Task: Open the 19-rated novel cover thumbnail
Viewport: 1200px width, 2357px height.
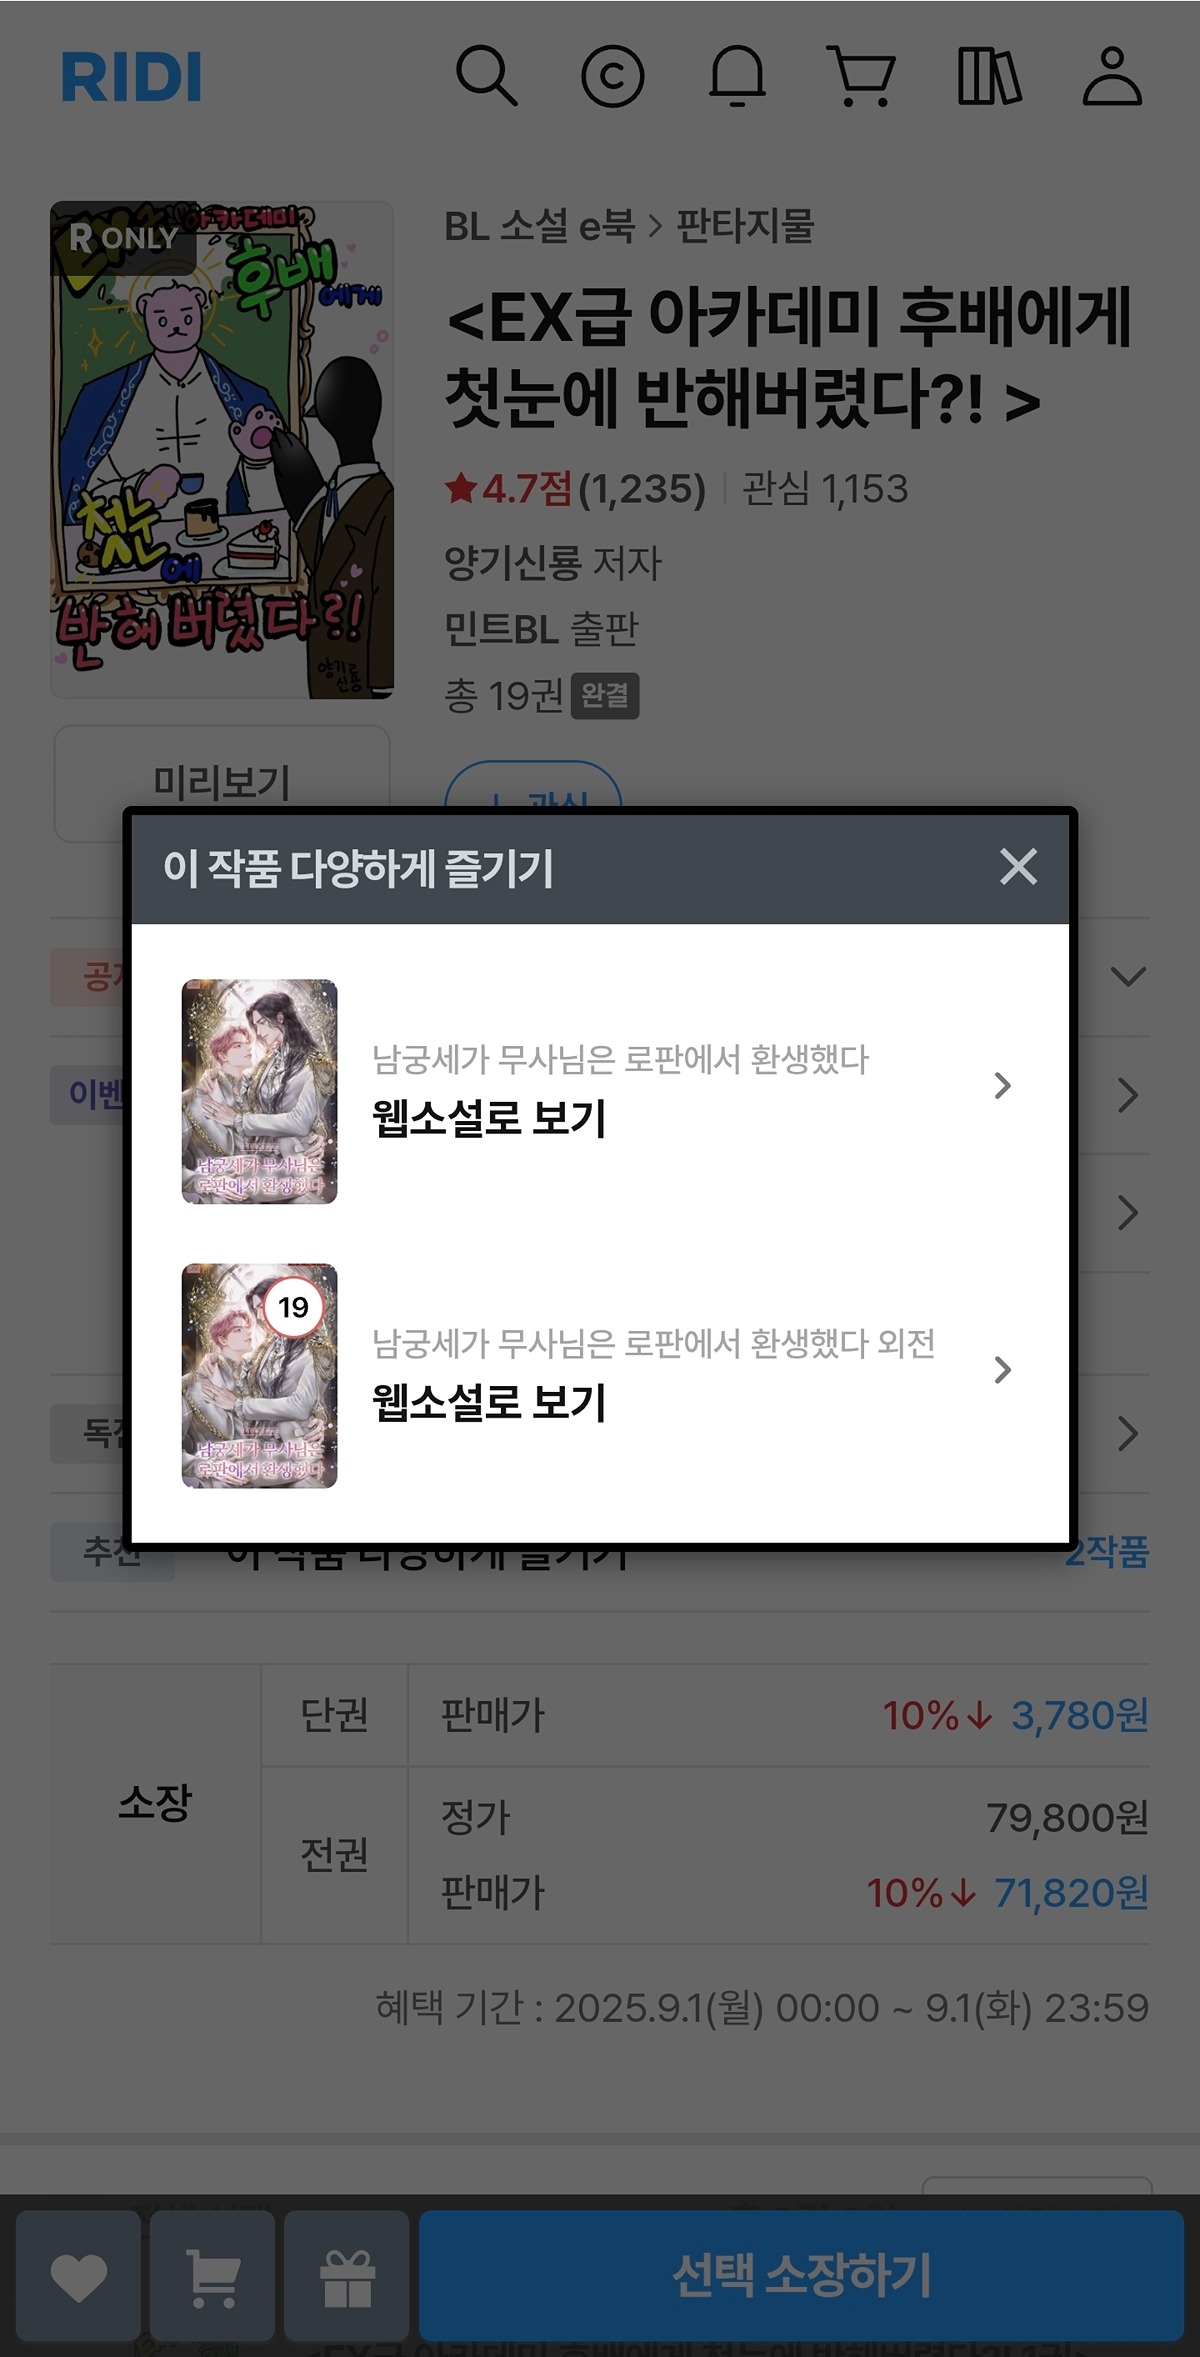Action: [259, 1375]
